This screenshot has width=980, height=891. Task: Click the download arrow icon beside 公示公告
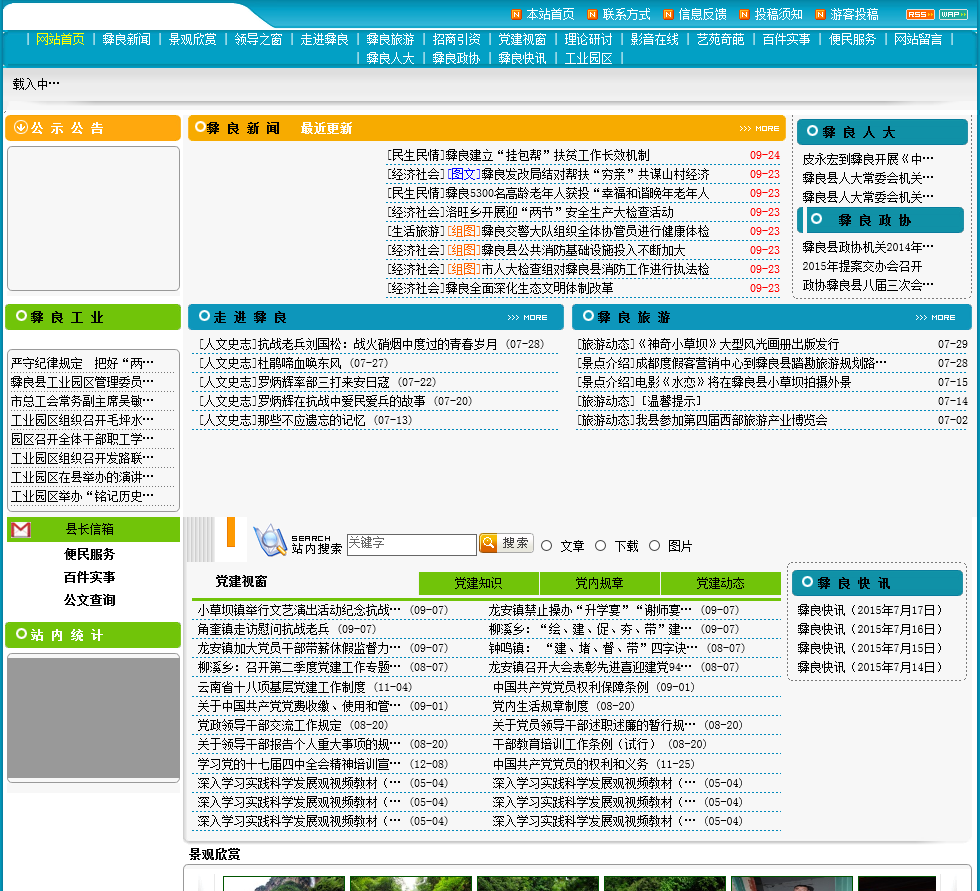(x=21, y=127)
